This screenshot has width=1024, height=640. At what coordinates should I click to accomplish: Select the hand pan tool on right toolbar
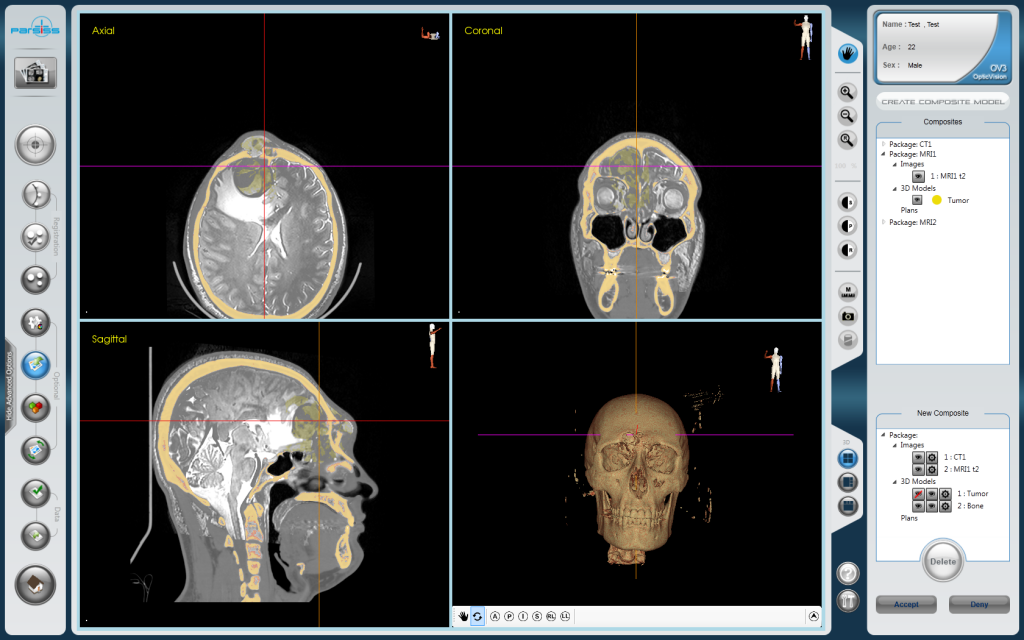click(847, 54)
